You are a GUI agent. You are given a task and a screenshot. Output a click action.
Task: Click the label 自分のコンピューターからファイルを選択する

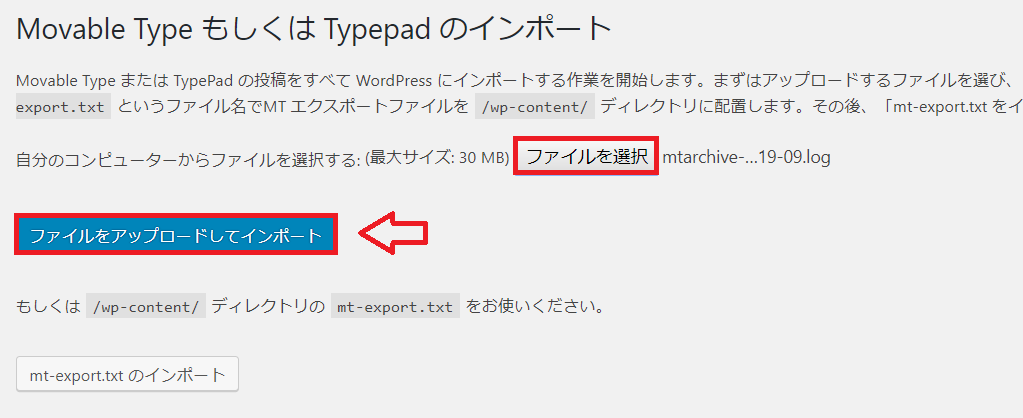[189, 159]
